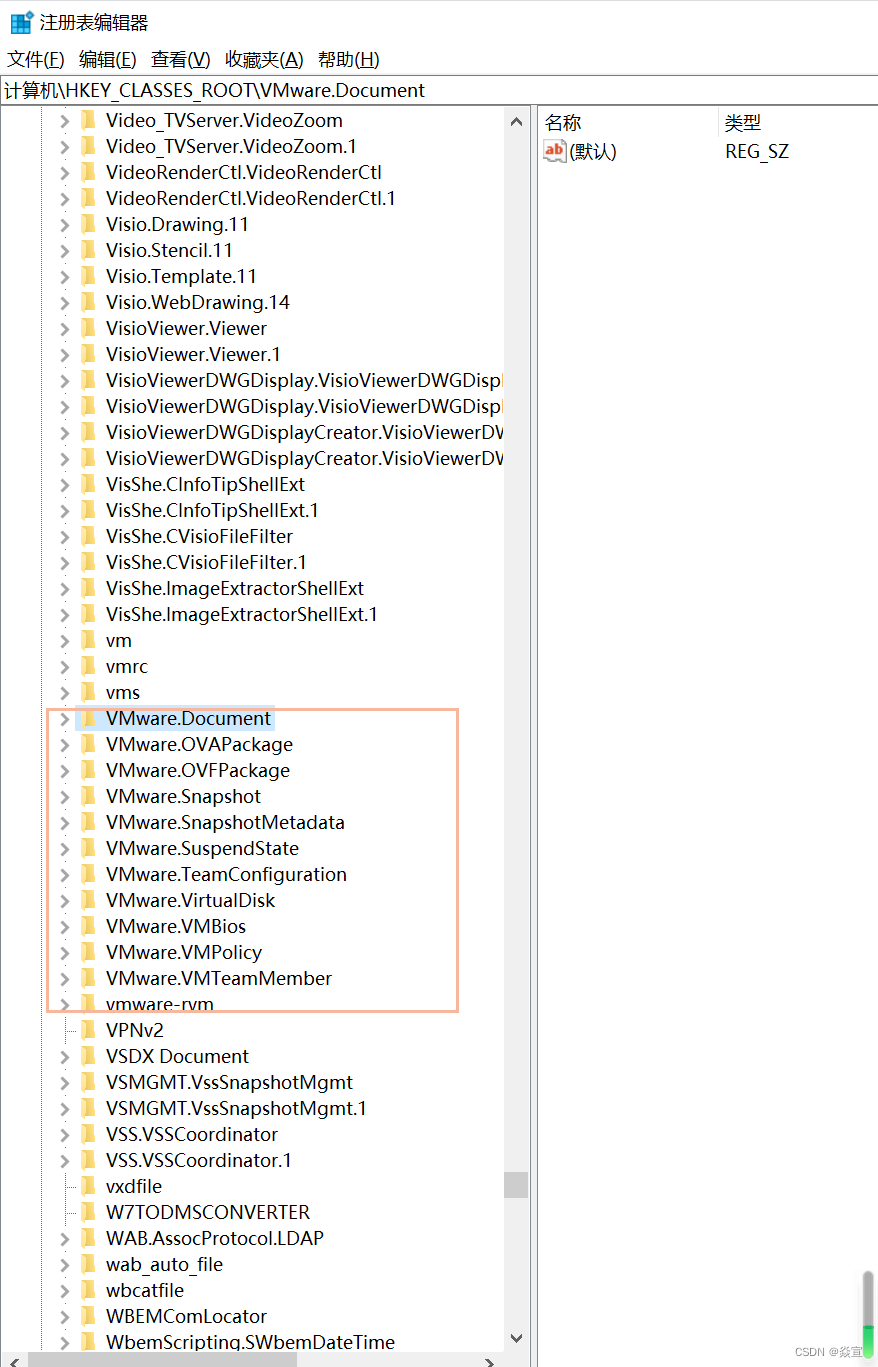This screenshot has width=878, height=1367.
Task: Expand the vmrc key
Action: tap(64, 667)
